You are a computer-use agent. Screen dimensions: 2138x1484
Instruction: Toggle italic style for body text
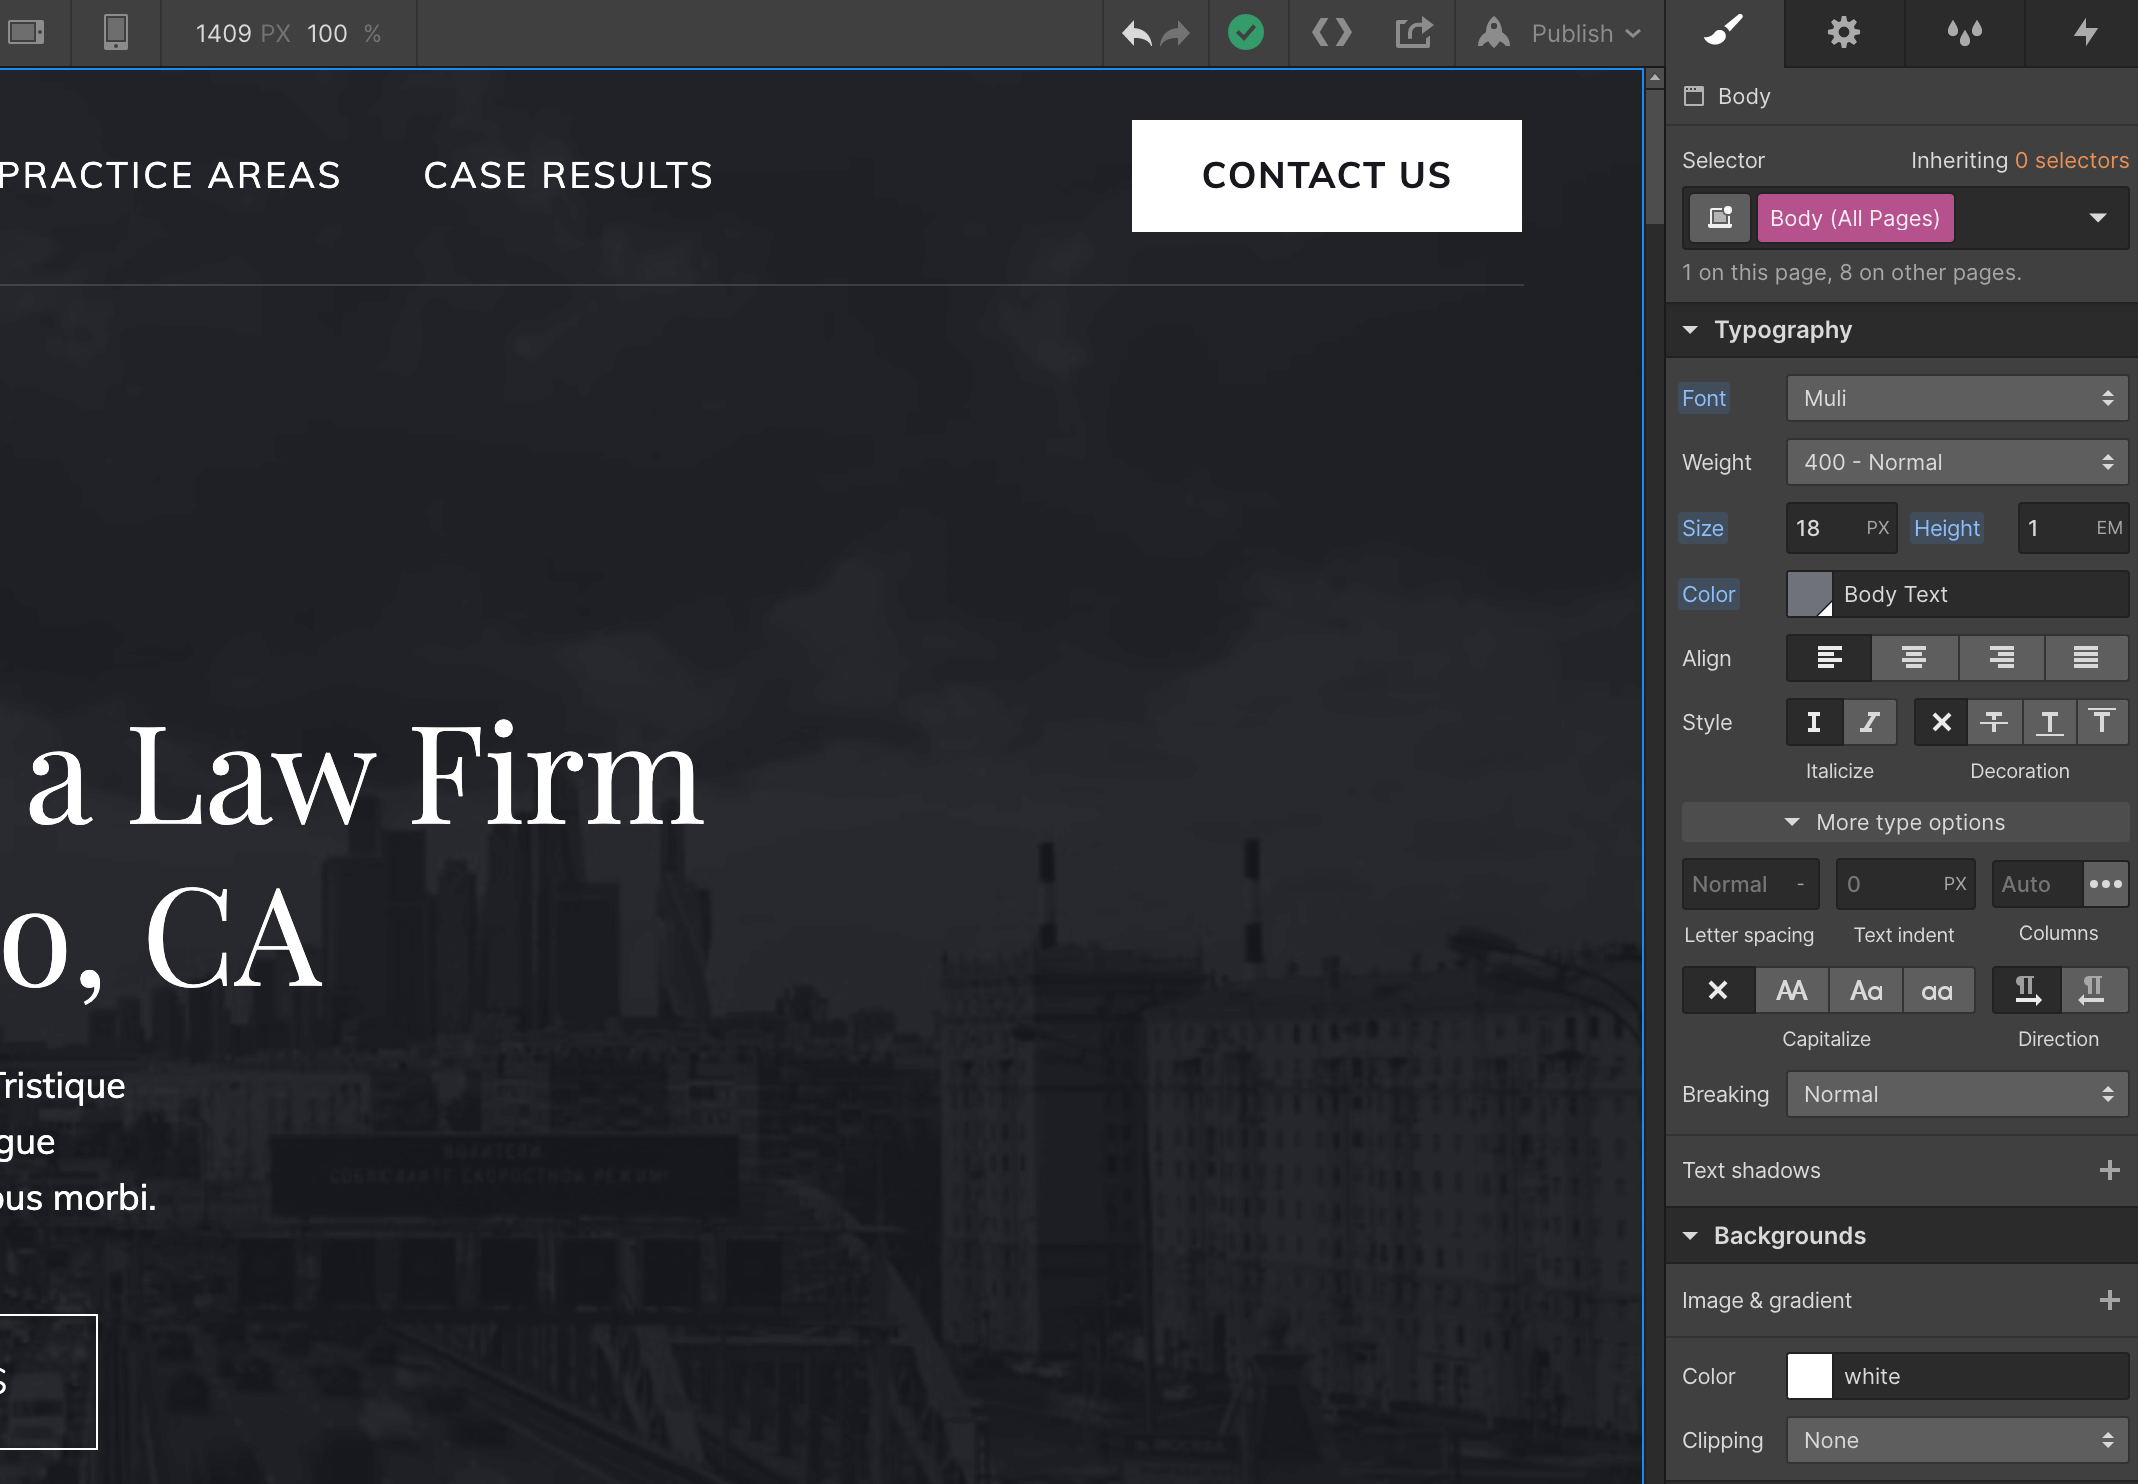1871,722
